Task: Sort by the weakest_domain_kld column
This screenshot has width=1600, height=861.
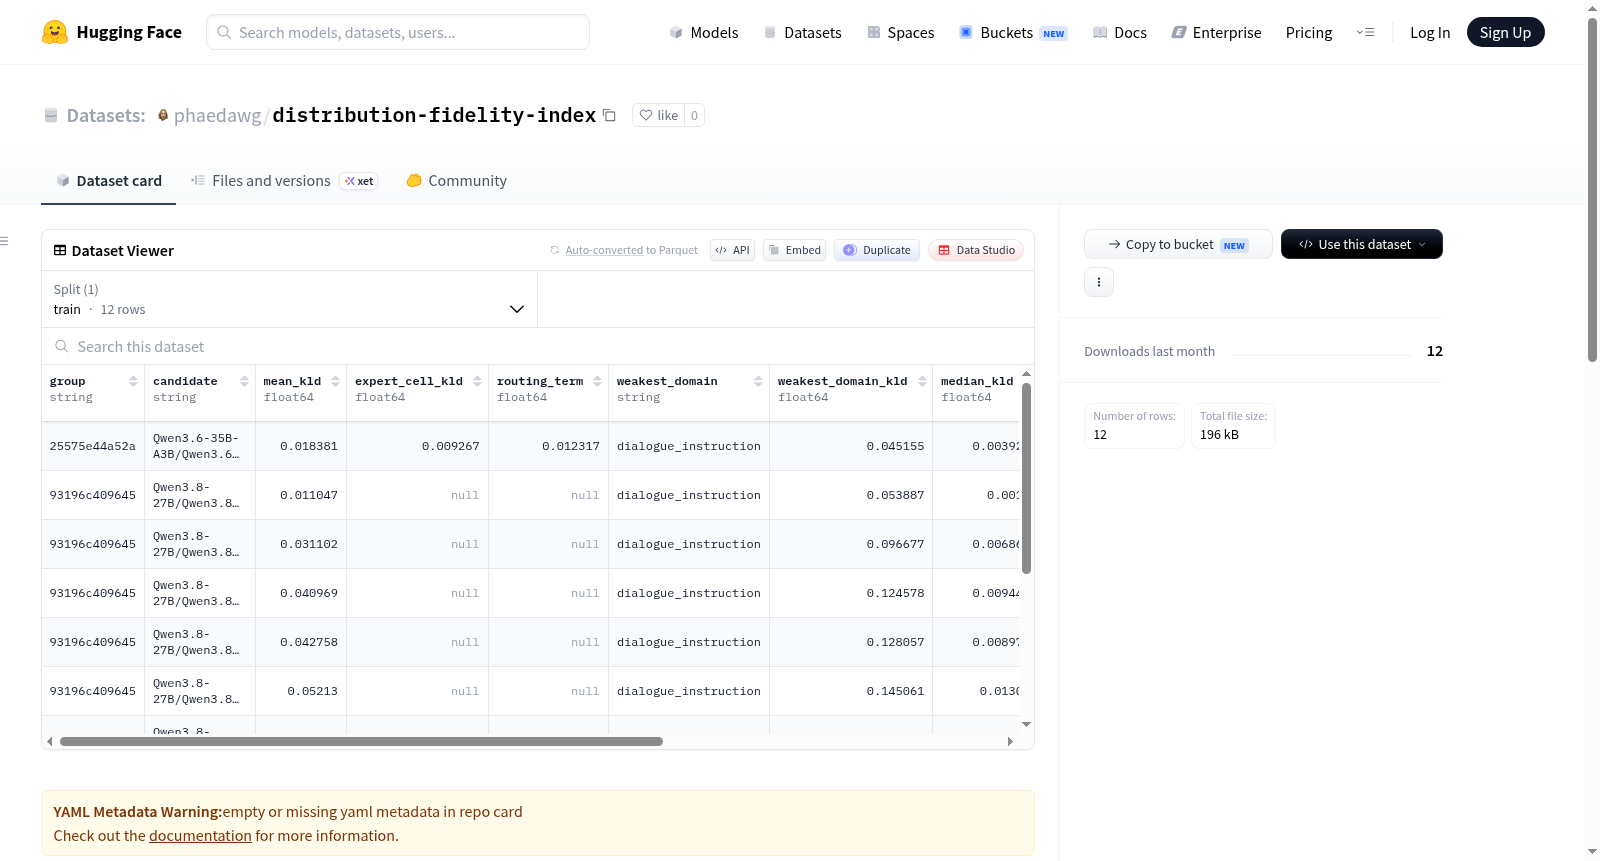Action: 922,381
